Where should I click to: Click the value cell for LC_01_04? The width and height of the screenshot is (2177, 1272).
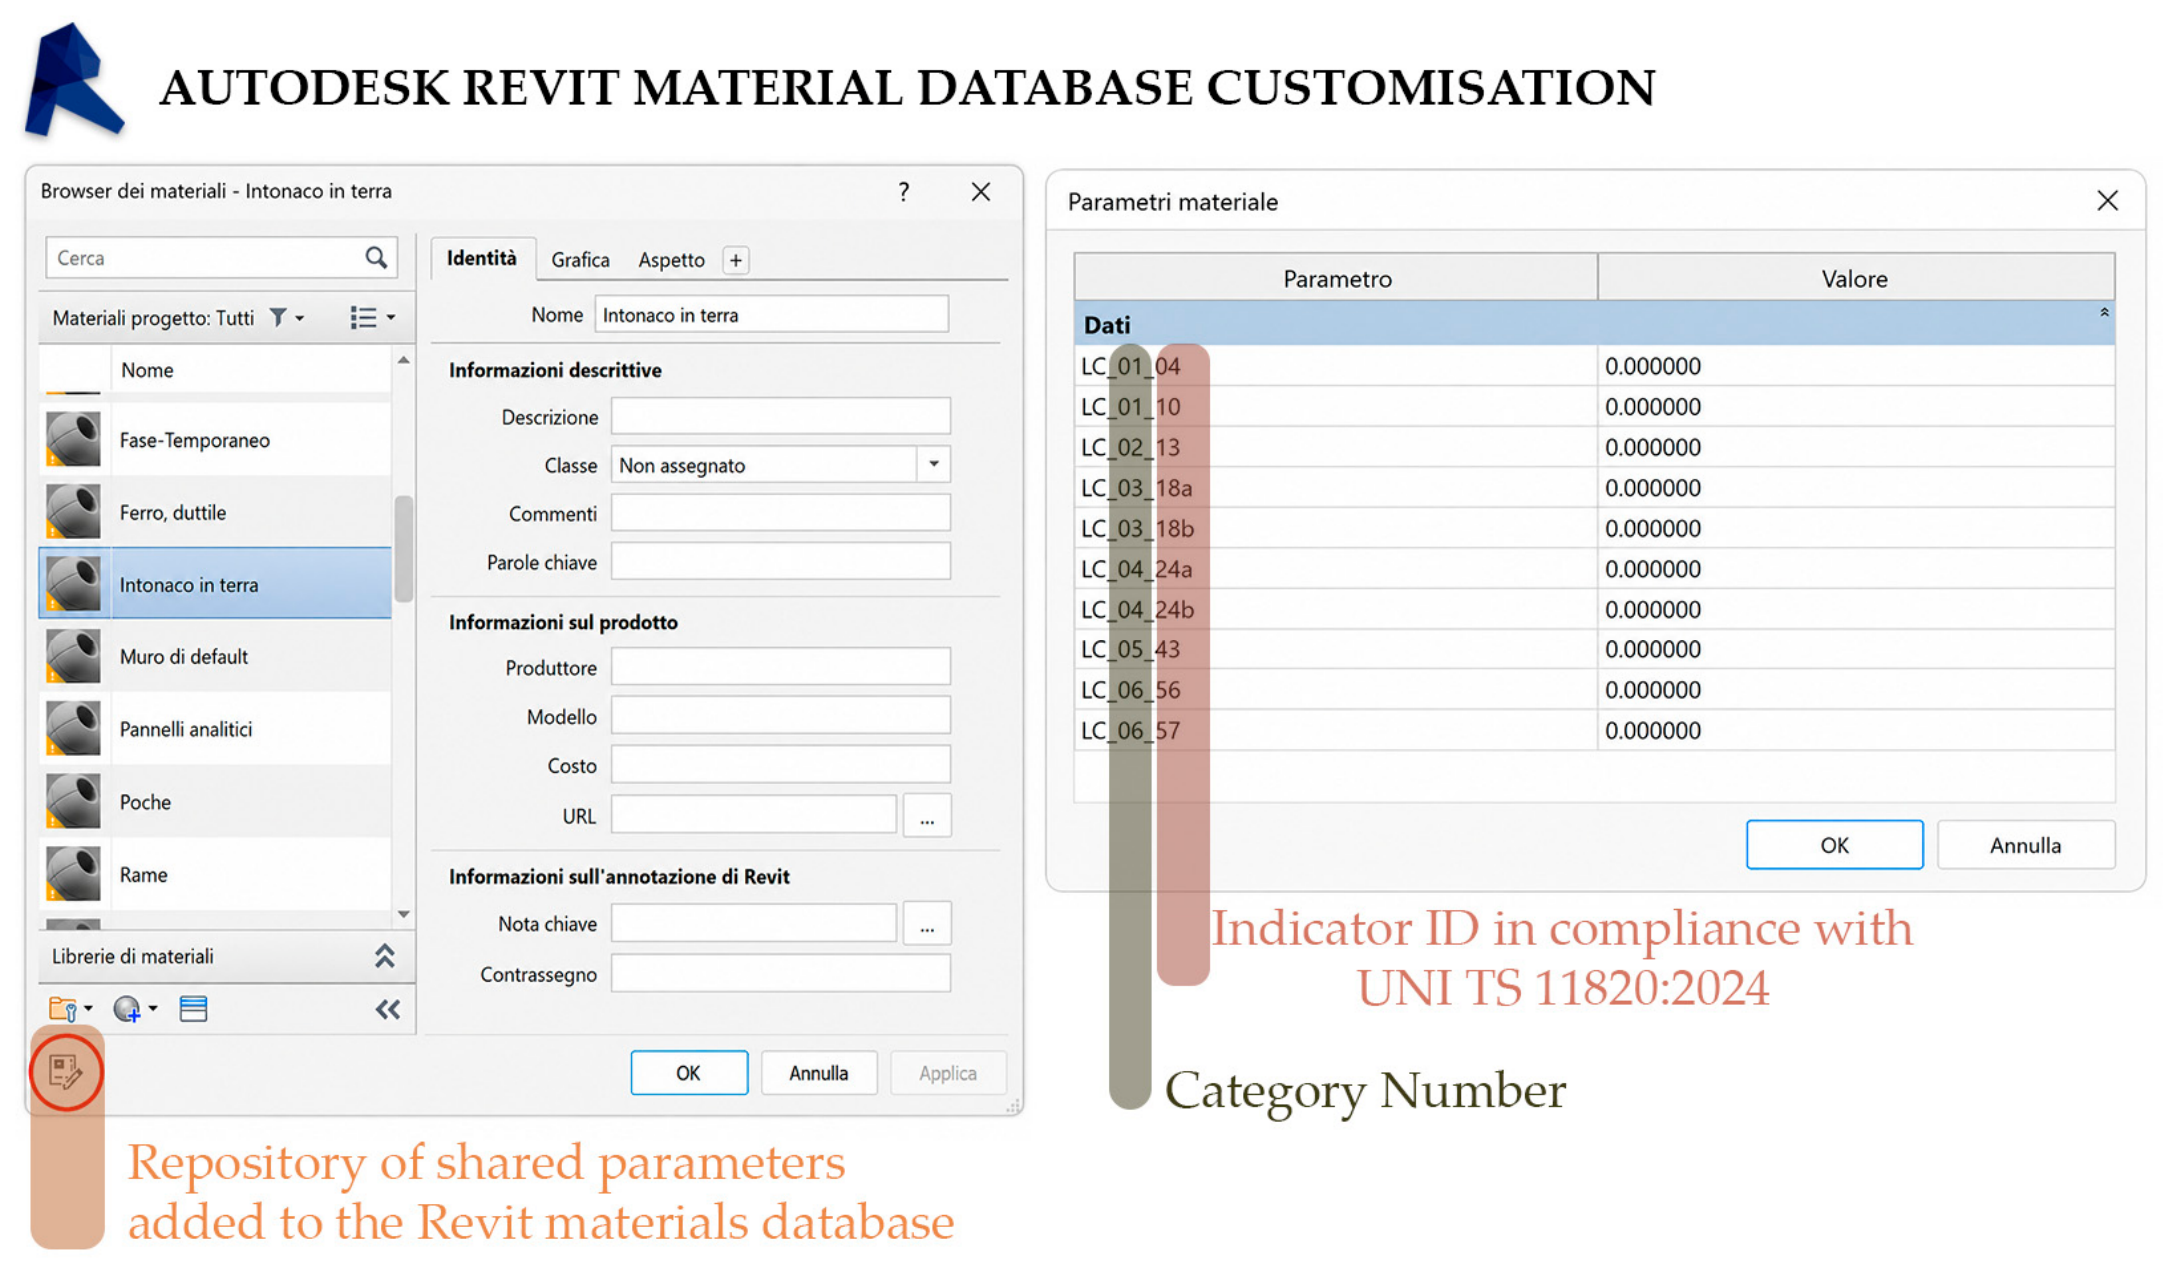[1856, 366]
